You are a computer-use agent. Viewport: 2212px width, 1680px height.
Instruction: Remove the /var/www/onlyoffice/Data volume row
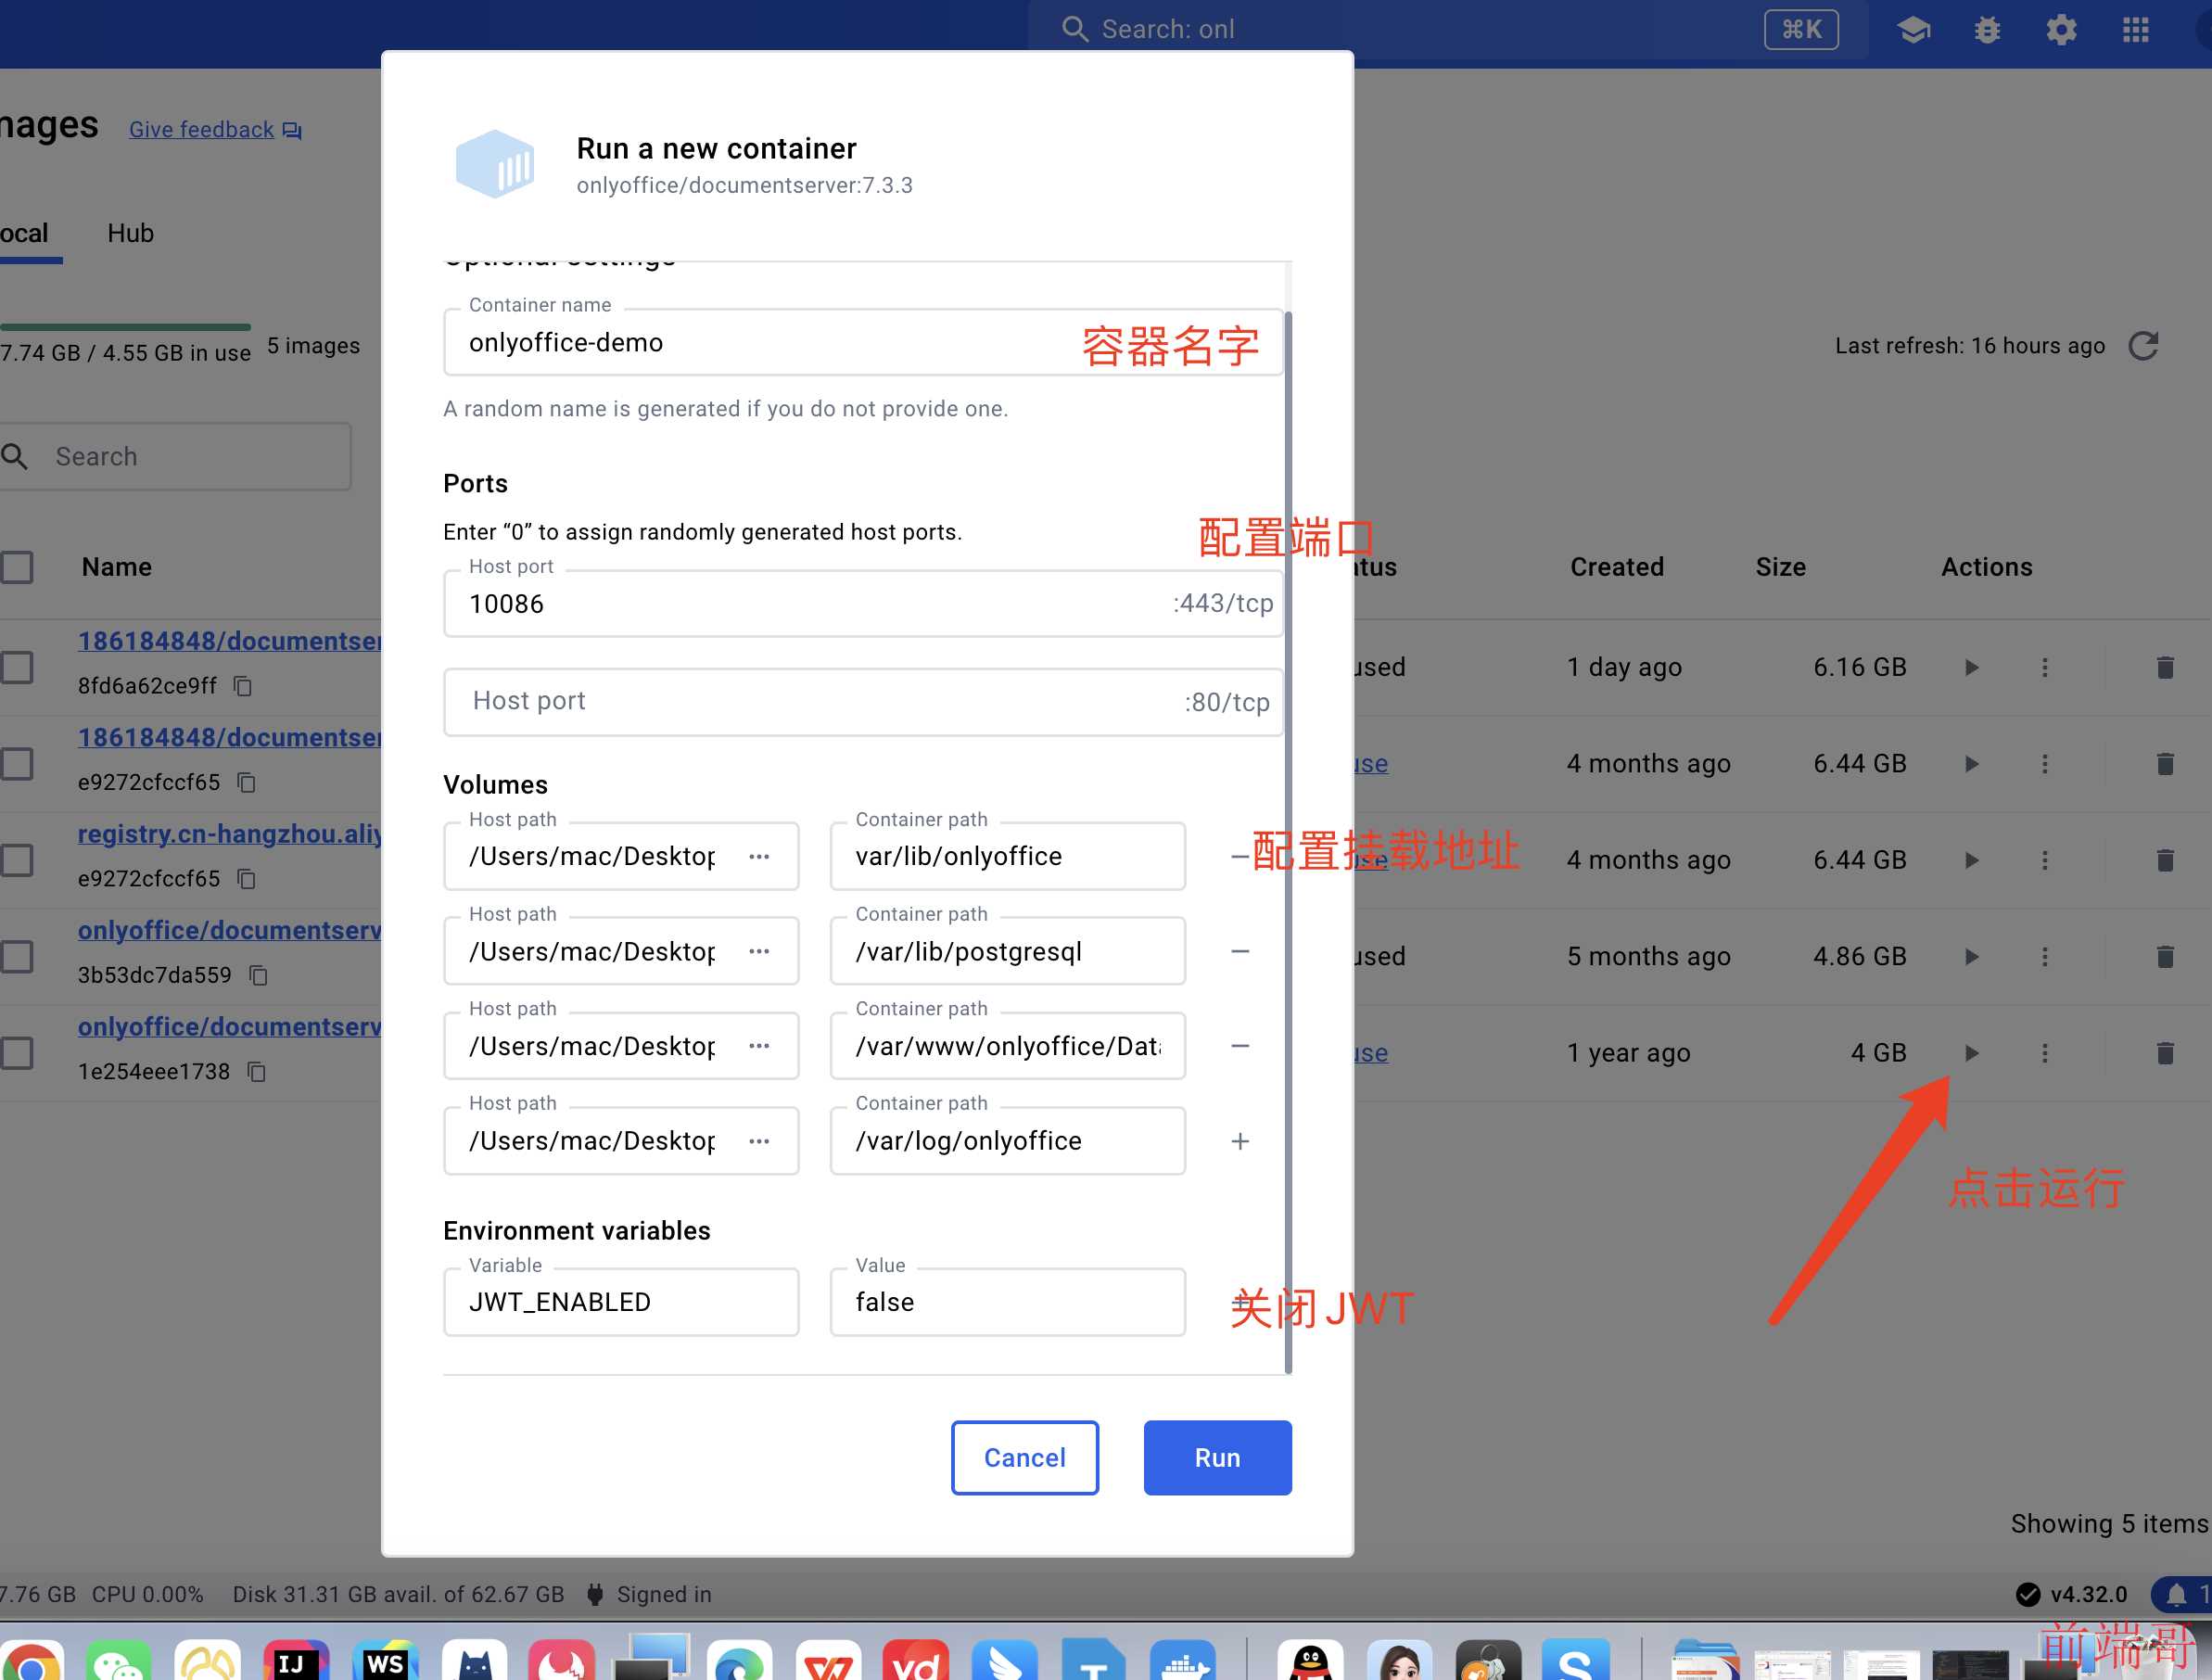(1240, 1046)
